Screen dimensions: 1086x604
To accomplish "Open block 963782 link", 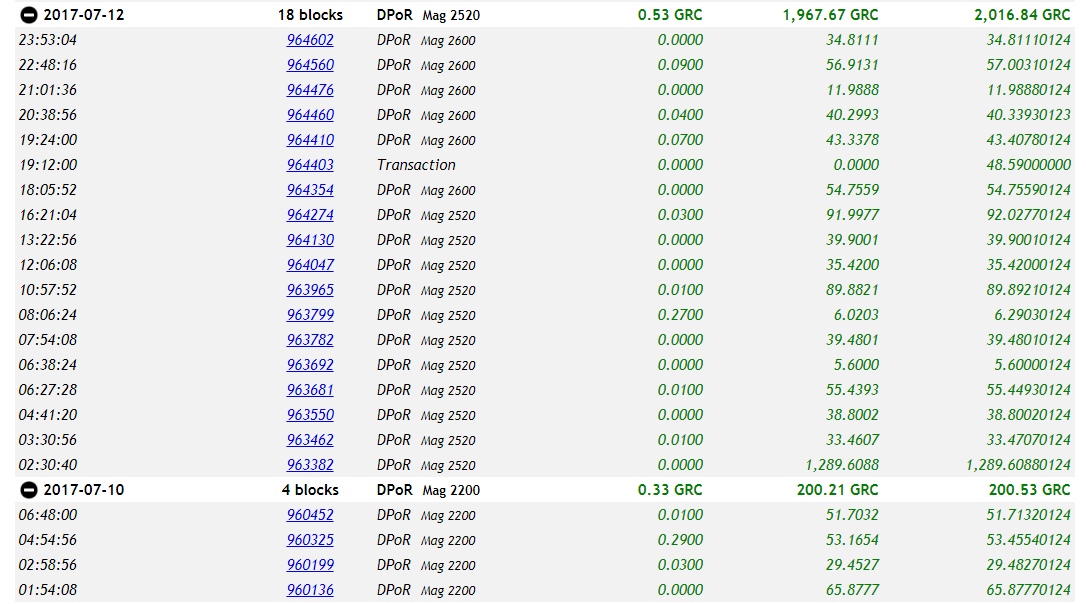I will (x=310, y=339).
